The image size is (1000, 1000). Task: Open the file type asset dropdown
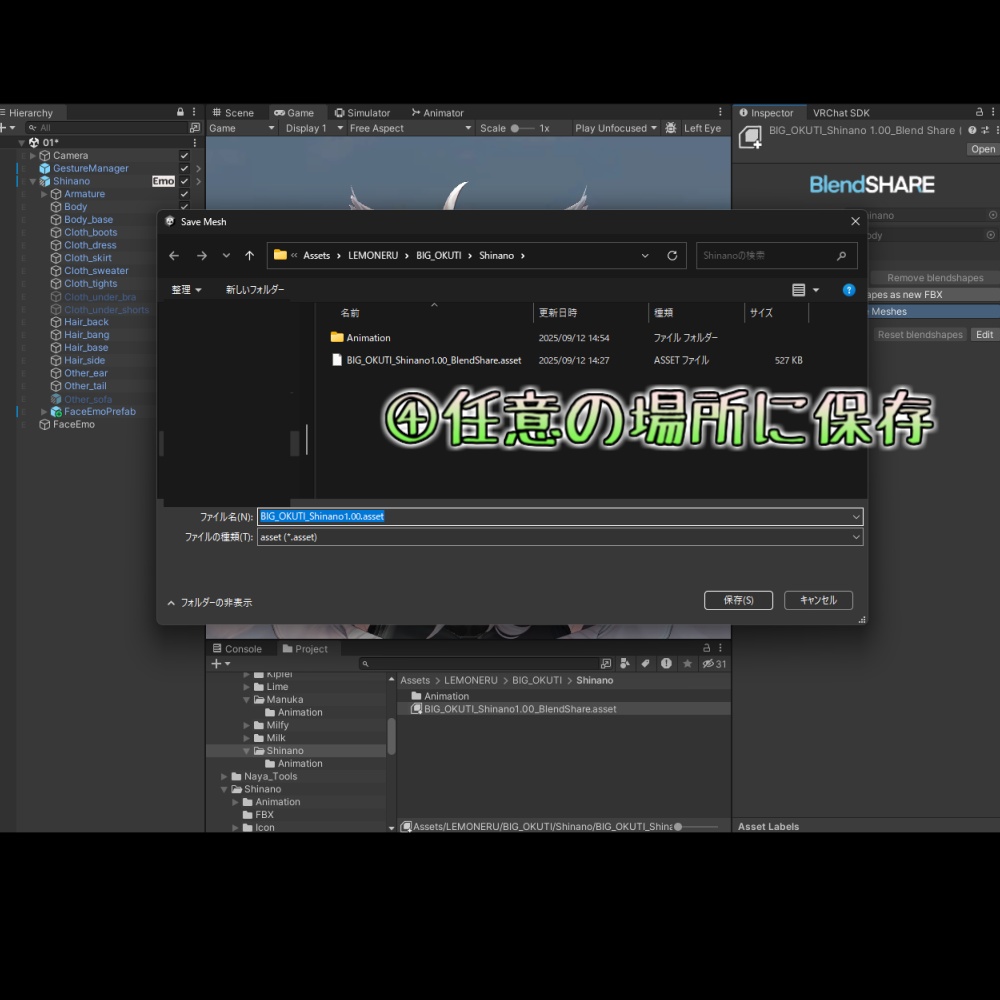tap(856, 537)
